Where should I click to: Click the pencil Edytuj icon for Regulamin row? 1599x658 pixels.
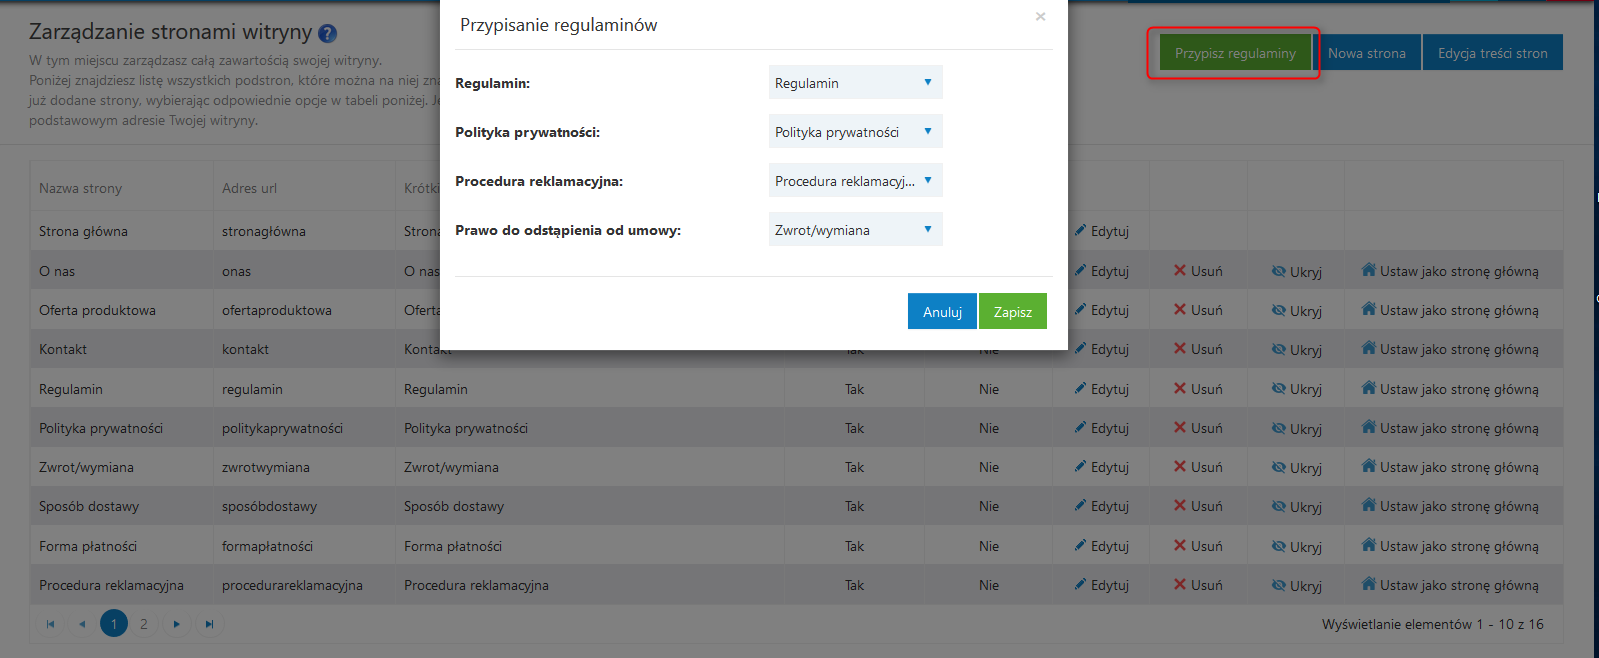[1080, 389]
